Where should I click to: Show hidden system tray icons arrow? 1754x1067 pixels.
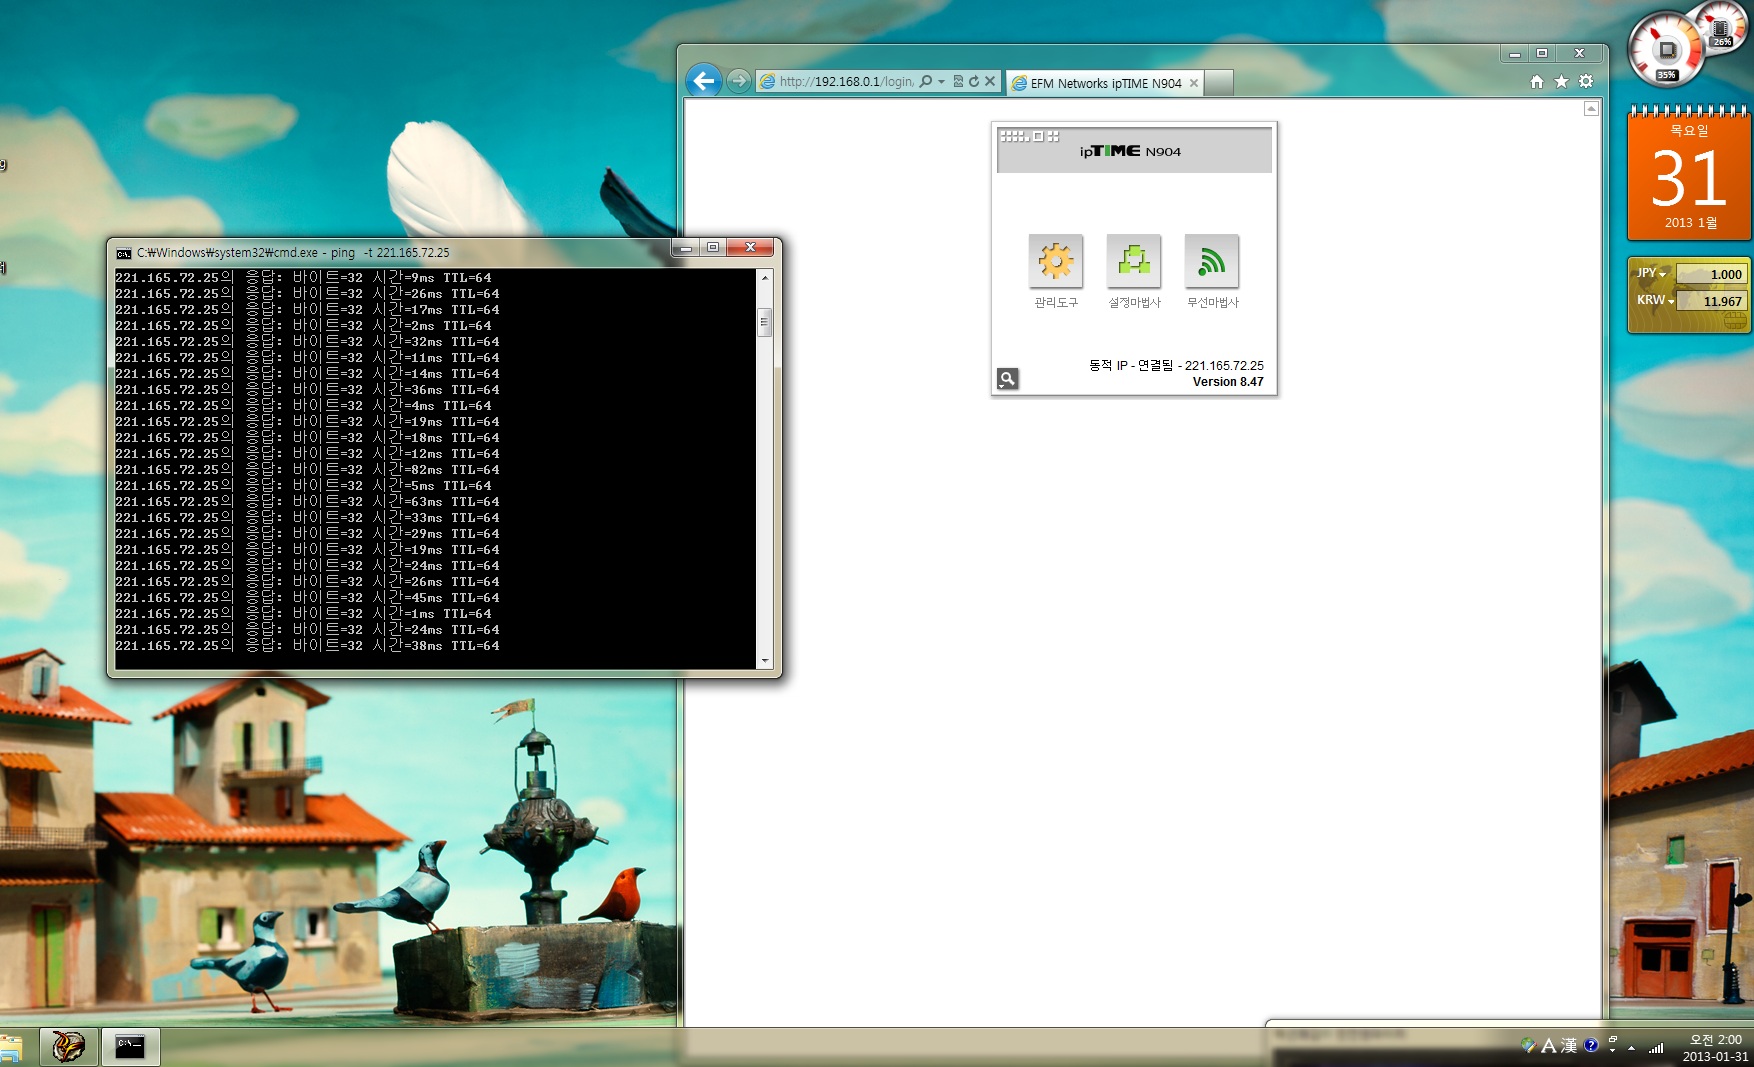[1631, 1048]
